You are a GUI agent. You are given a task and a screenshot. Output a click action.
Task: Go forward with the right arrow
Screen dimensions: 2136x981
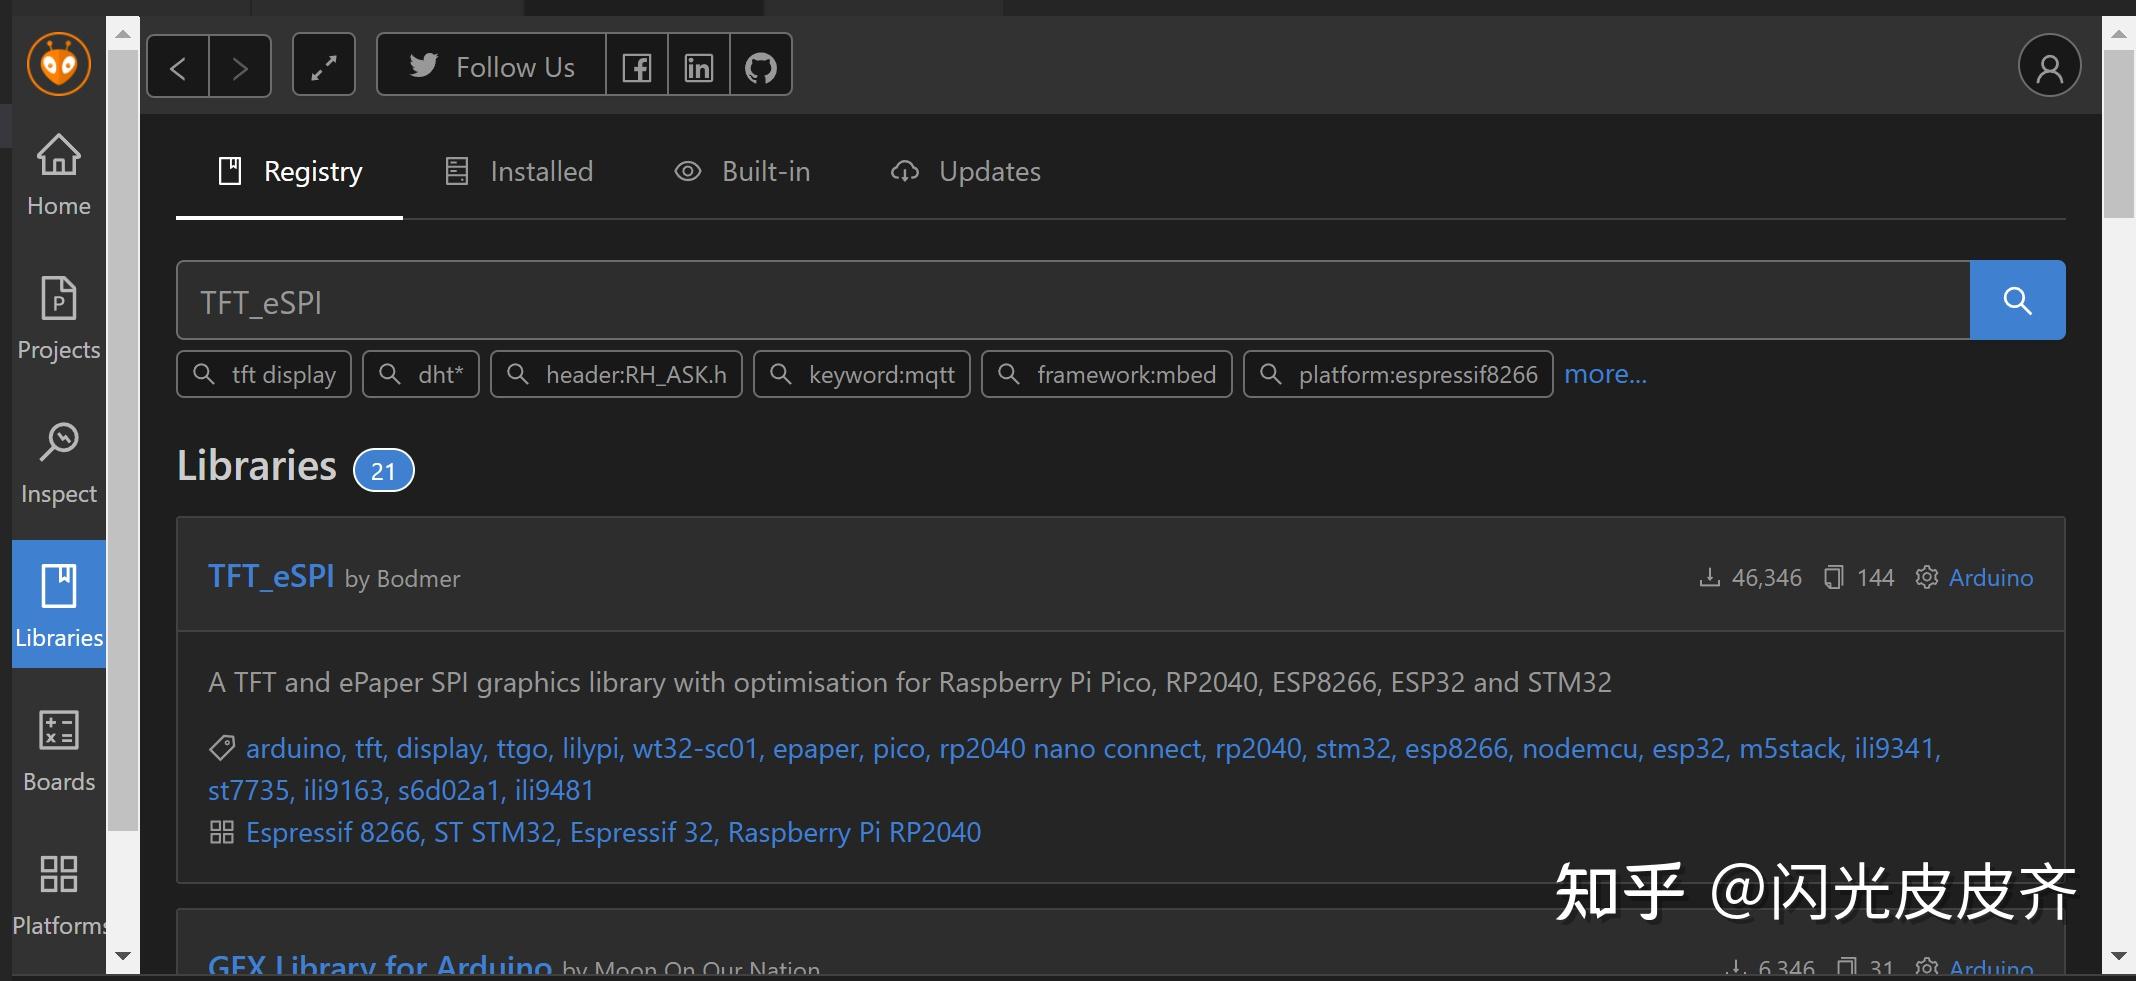pos(240,67)
